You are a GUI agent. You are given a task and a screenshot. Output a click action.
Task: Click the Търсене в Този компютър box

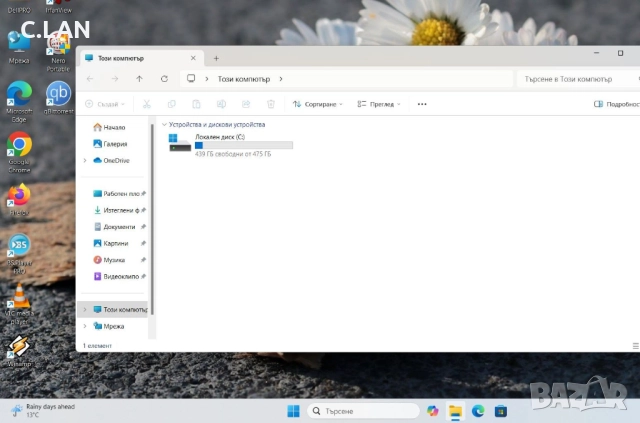click(x=575, y=78)
